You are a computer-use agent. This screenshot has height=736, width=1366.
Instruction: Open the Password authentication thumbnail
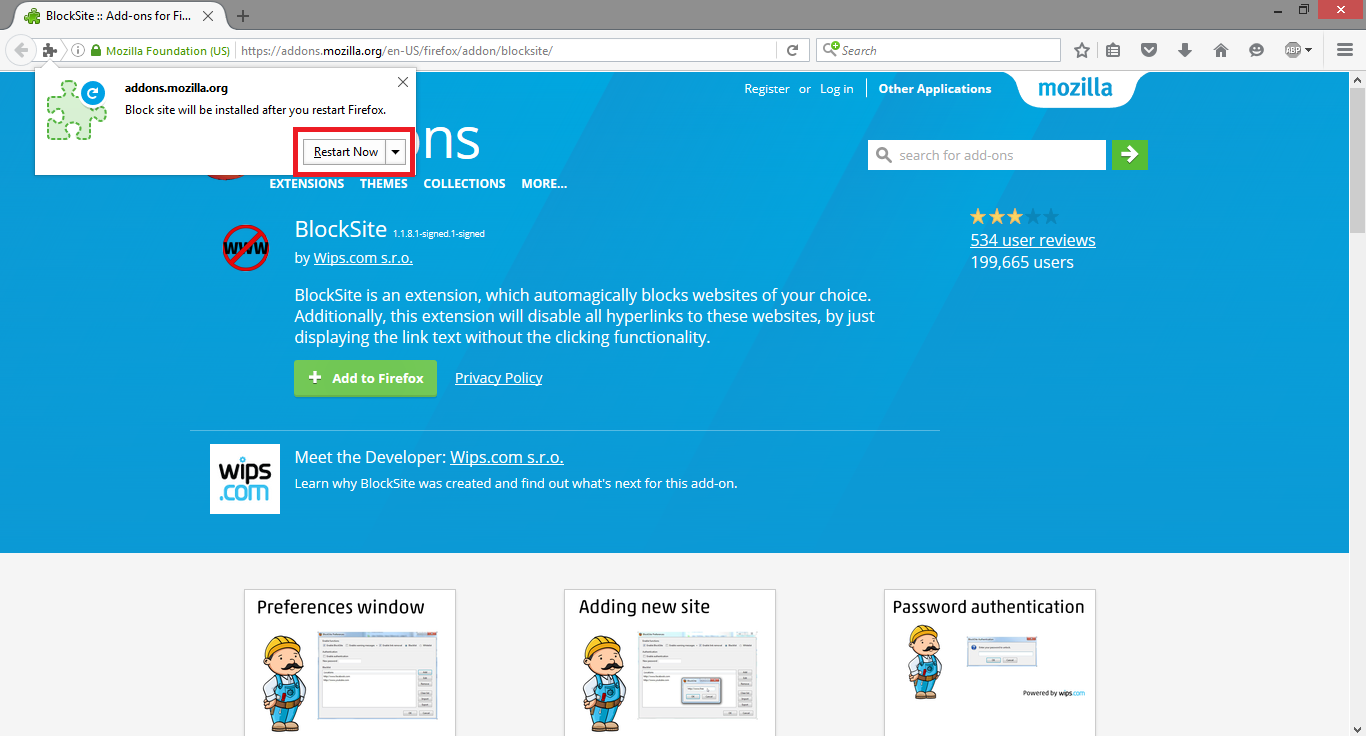[x=990, y=663]
